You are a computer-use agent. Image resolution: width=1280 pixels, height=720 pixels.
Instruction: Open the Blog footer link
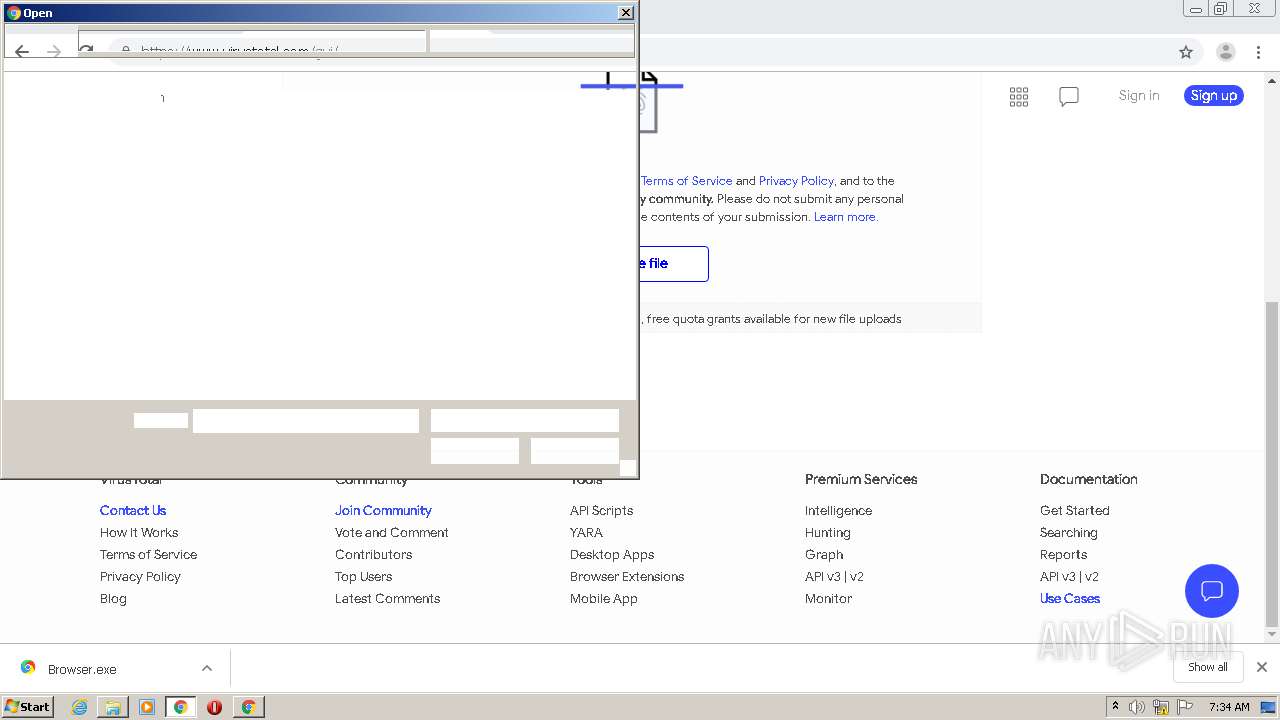113,599
